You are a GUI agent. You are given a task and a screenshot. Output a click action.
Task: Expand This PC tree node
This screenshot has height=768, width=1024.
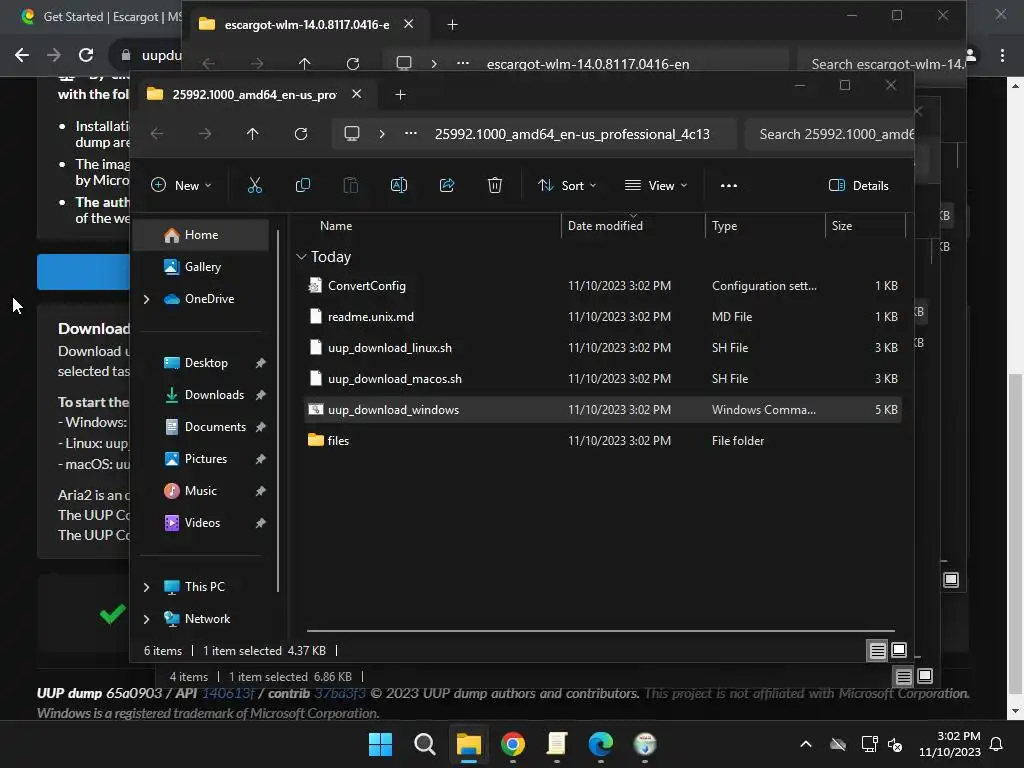146,586
